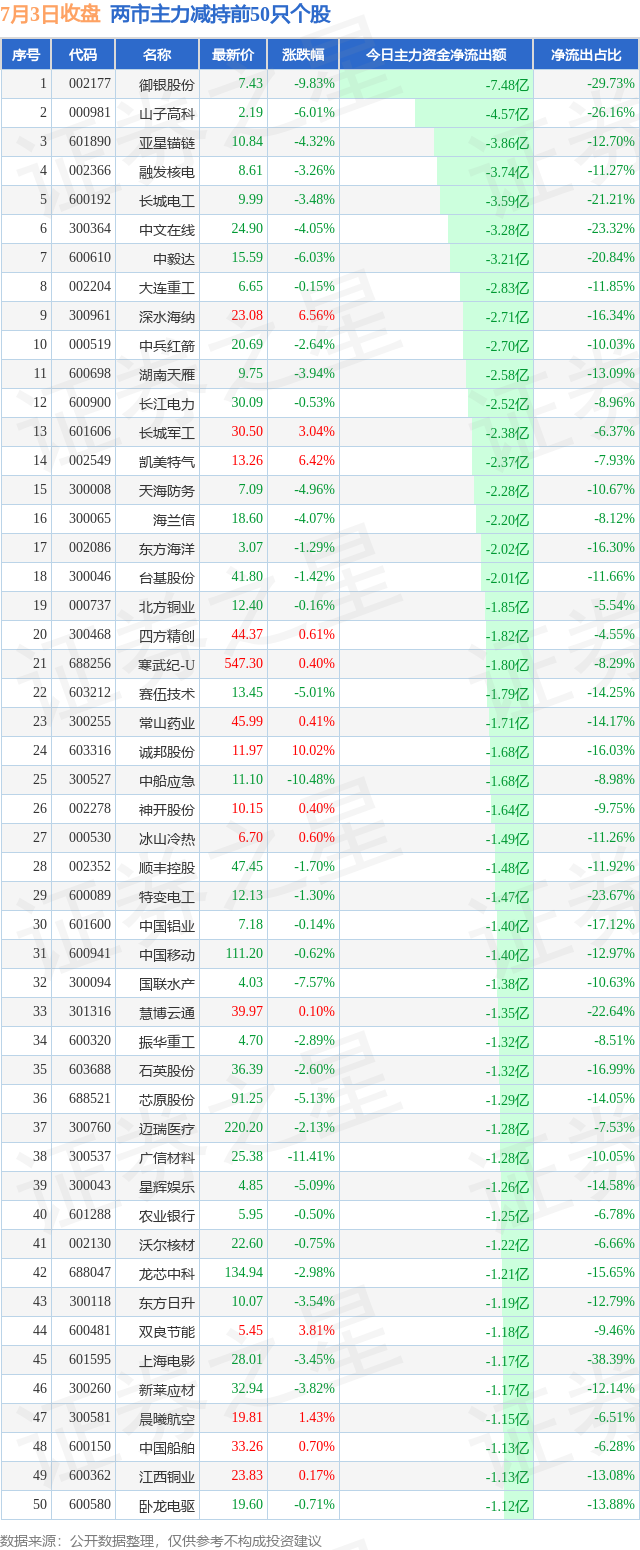Click the 名称 column header
The height and width of the screenshot is (1550, 640).
[157, 55]
